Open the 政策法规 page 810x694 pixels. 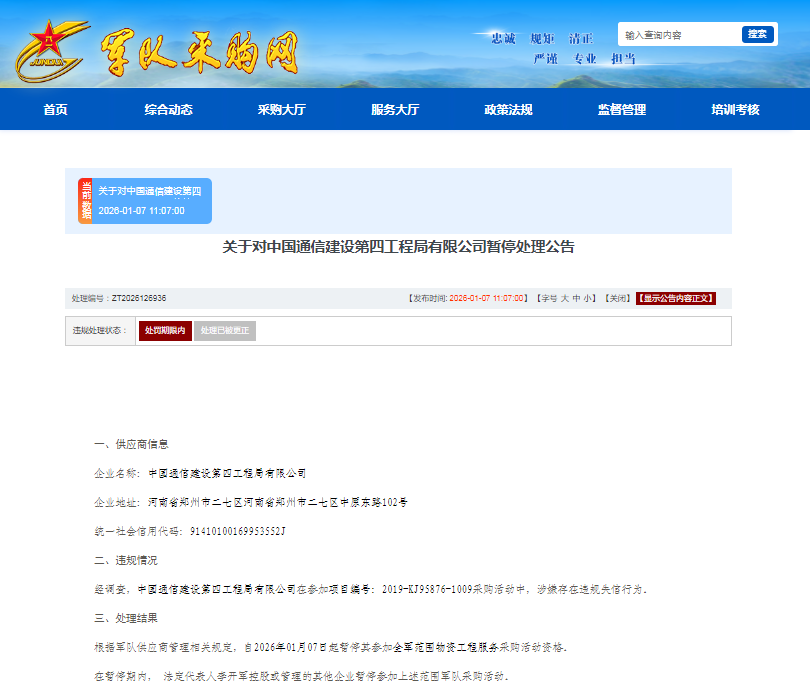click(x=508, y=110)
